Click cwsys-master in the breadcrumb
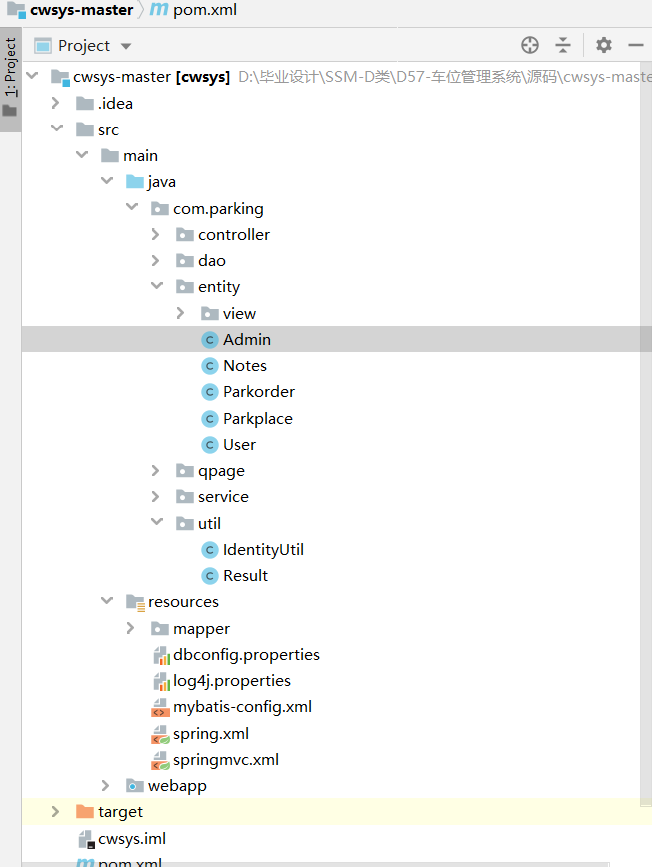Image resolution: width=652 pixels, height=867 pixels. pos(81,10)
